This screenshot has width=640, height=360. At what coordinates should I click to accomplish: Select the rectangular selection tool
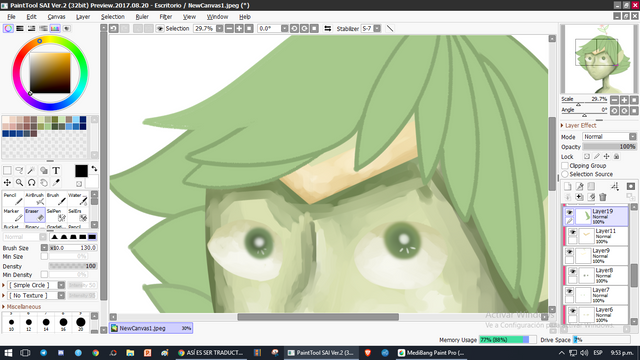tap(7, 170)
